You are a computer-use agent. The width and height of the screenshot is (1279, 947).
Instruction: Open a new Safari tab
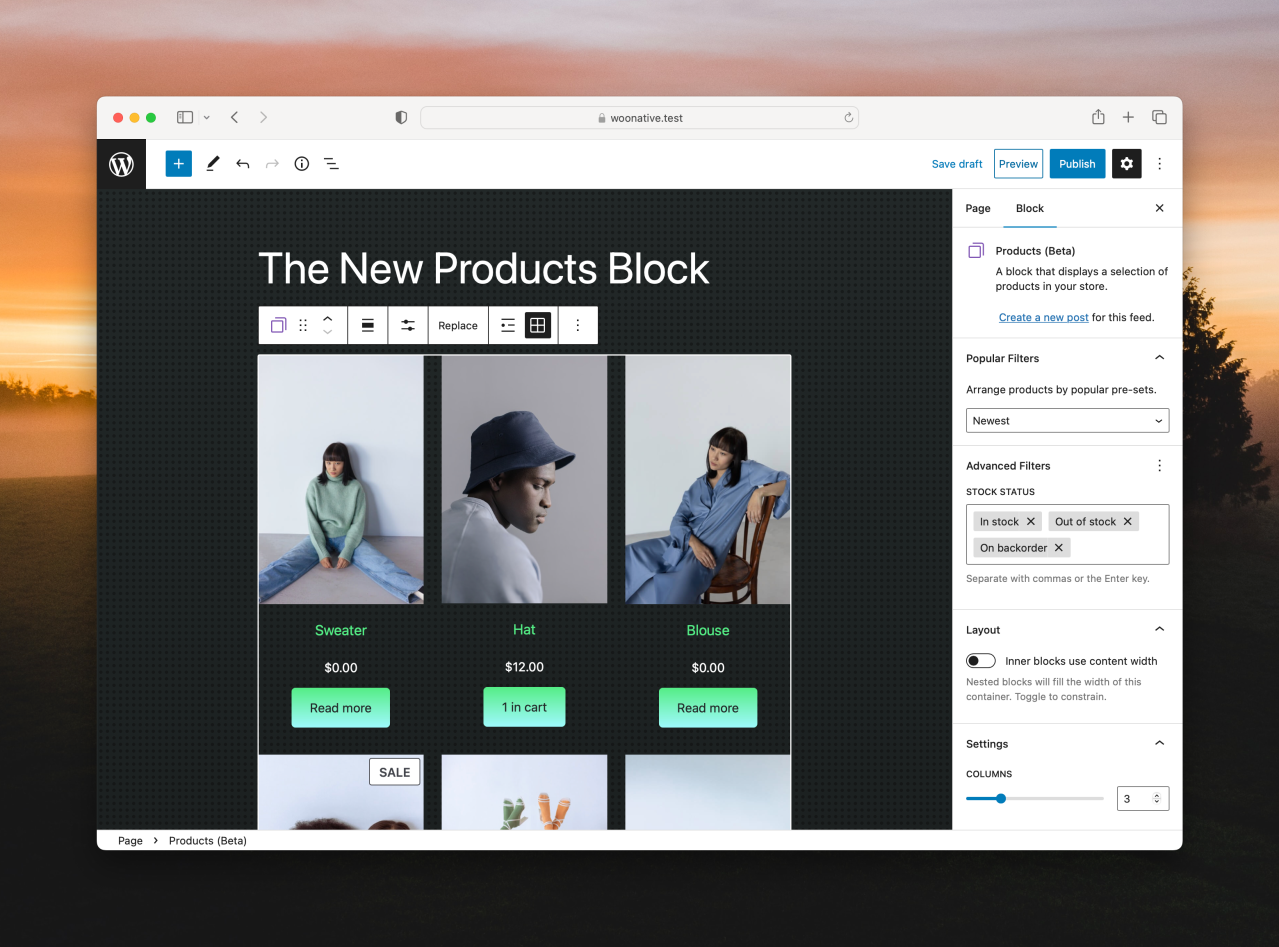coord(1128,117)
